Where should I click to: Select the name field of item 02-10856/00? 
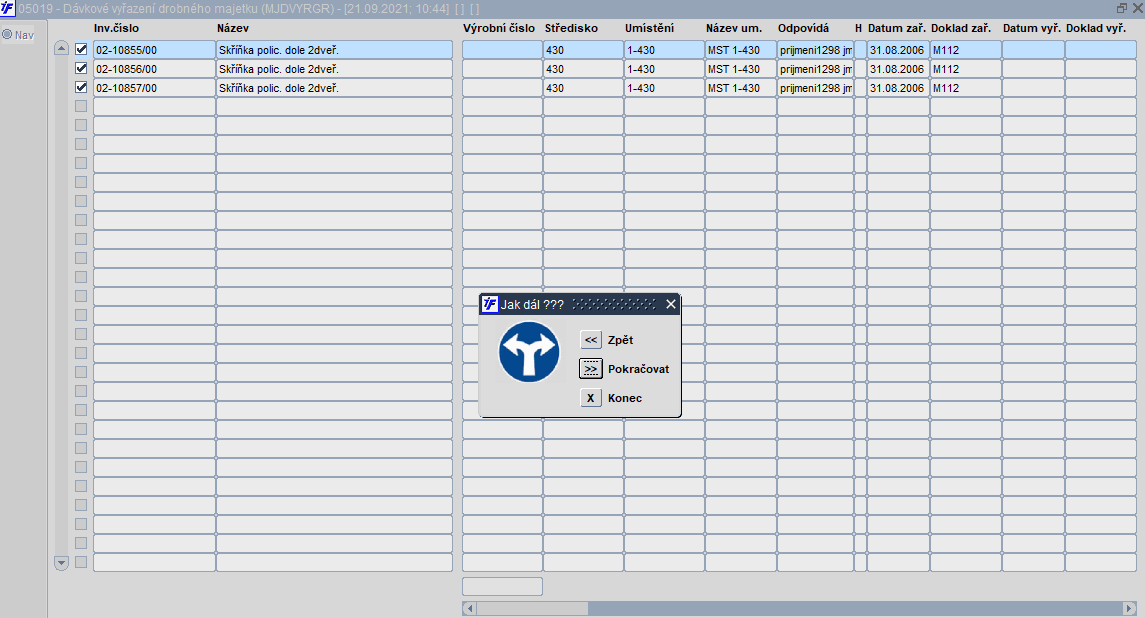coord(334,69)
